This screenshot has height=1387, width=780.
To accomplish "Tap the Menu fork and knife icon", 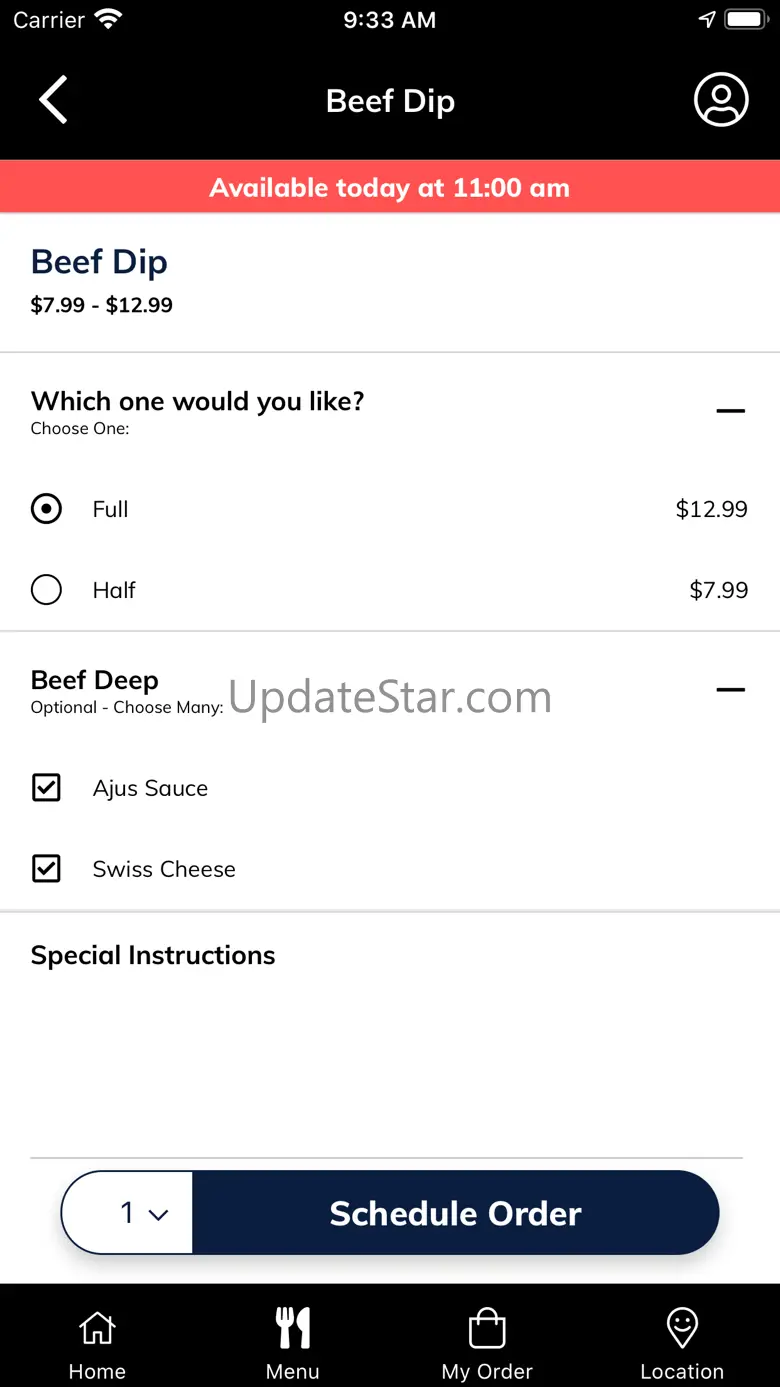I will pos(293,1329).
